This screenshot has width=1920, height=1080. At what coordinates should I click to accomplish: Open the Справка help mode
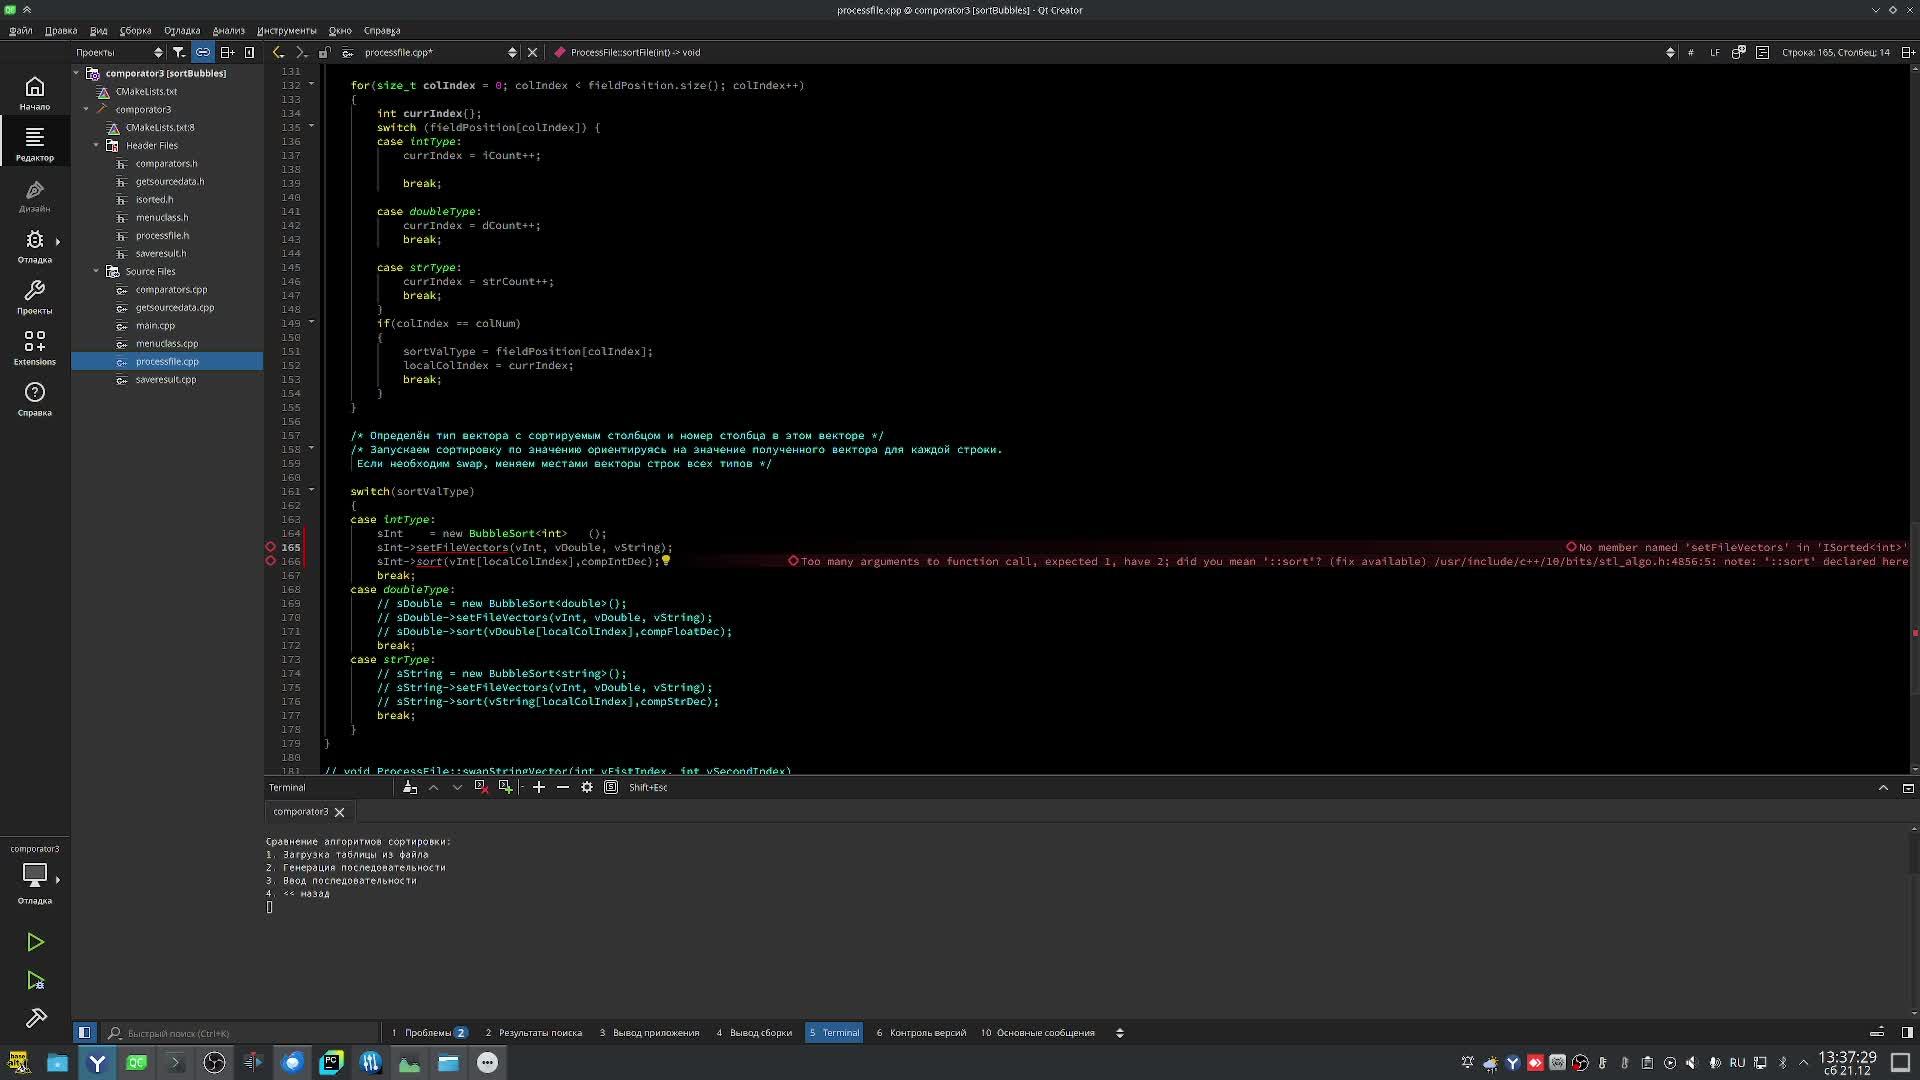point(34,399)
